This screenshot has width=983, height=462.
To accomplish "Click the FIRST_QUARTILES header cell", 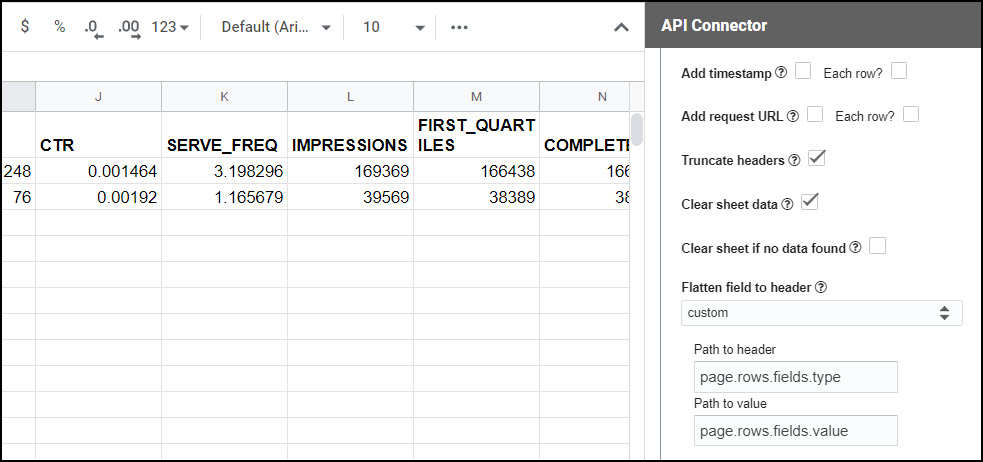I will [476, 134].
